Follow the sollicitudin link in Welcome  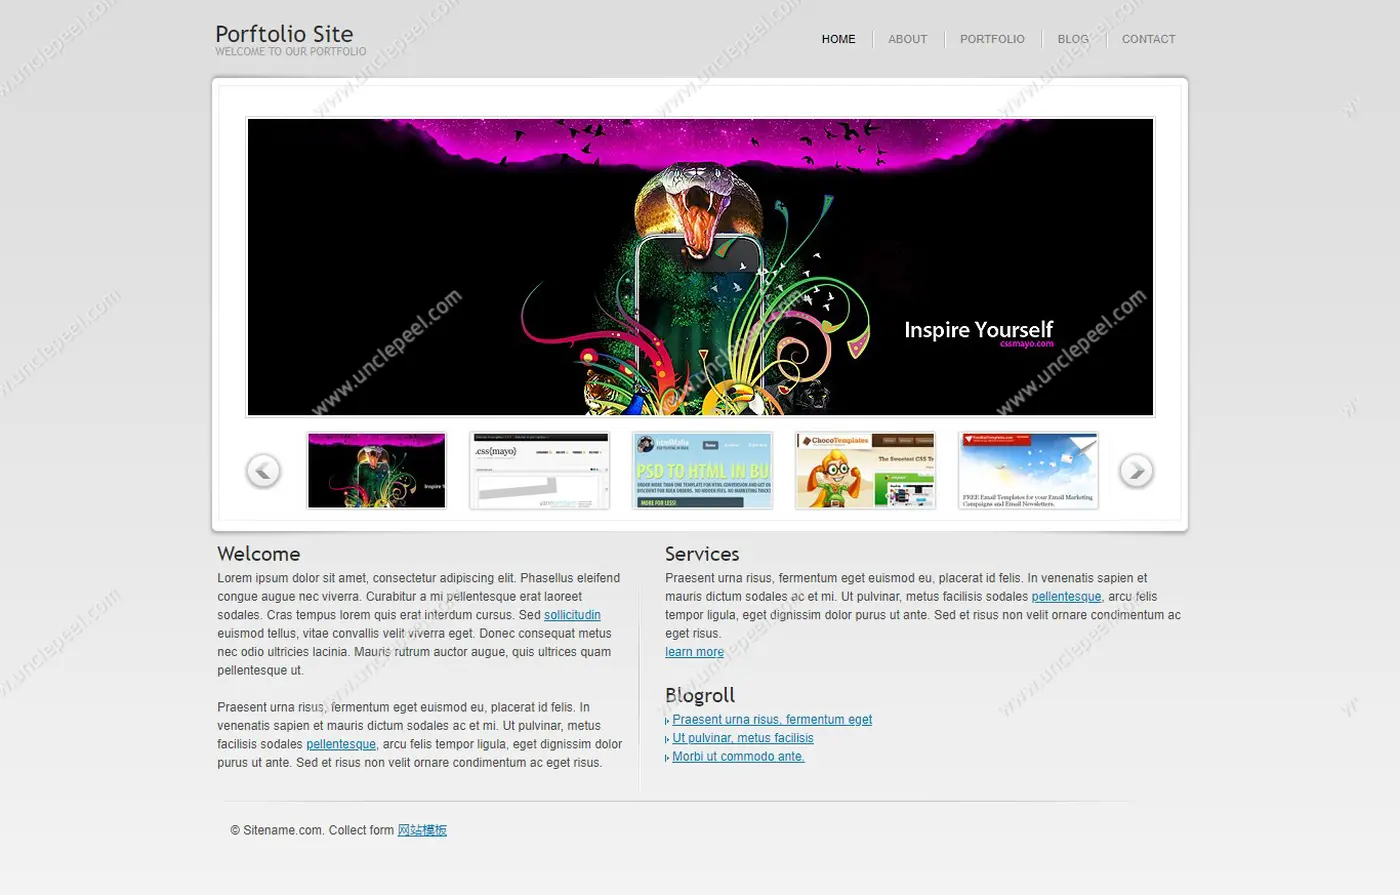click(x=572, y=615)
